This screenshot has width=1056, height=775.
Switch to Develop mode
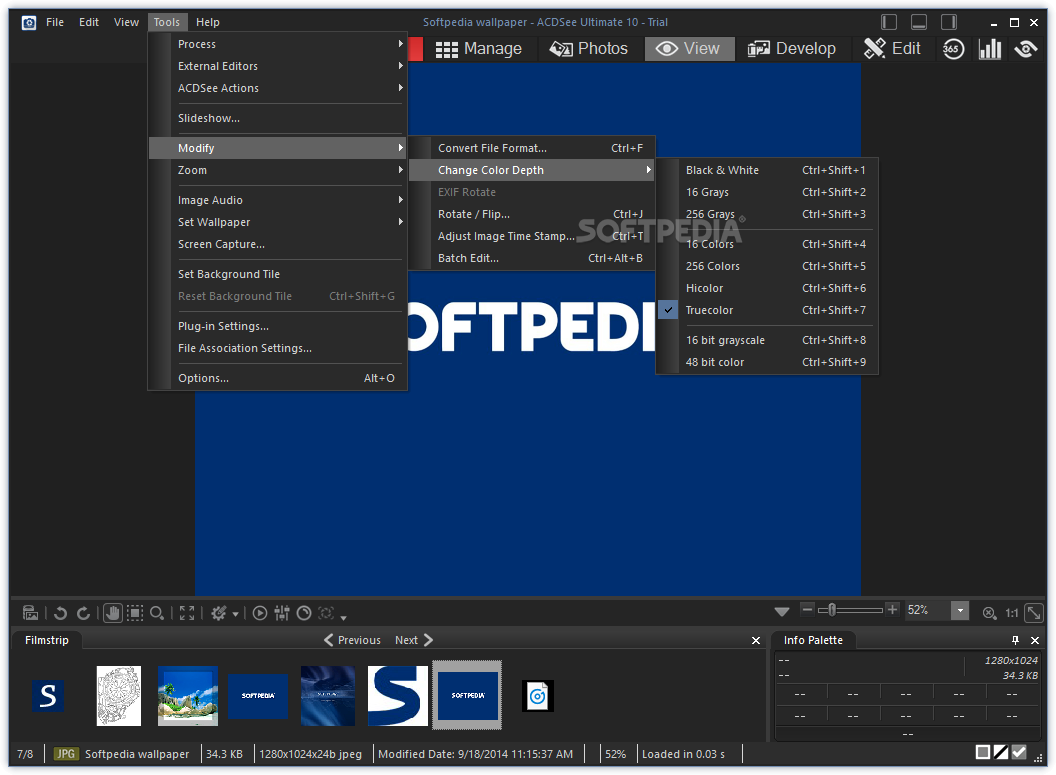click(792, 48)
